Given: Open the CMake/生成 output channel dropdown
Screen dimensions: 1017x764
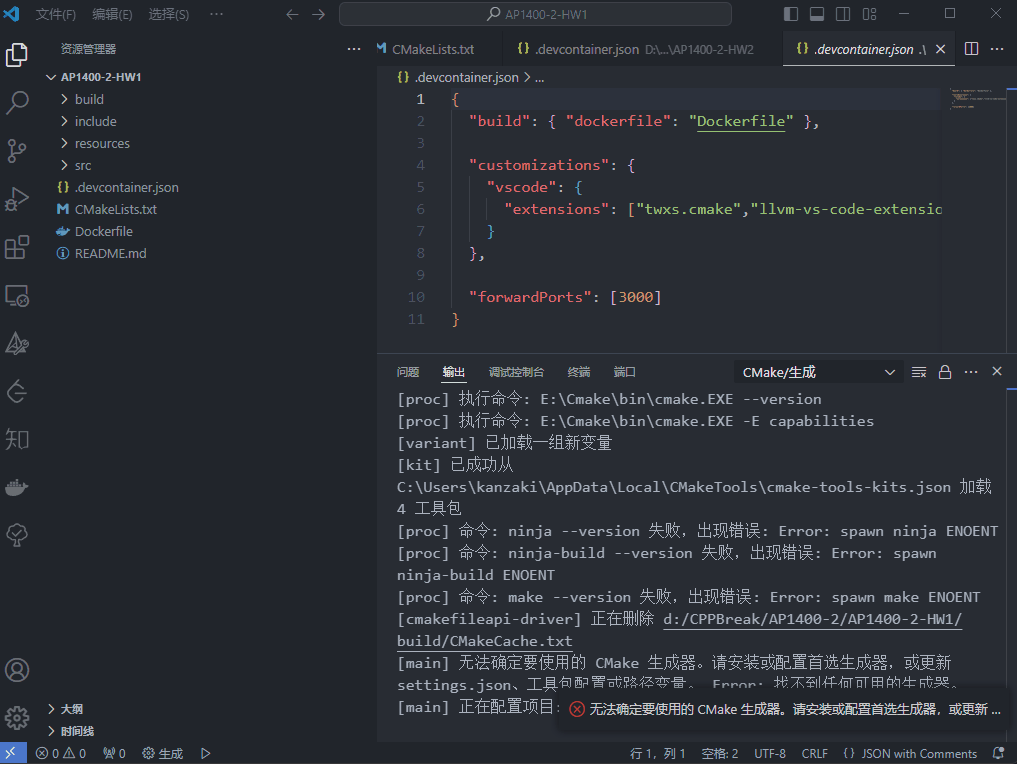Looking at the screenshot, I should coord(819,372).
